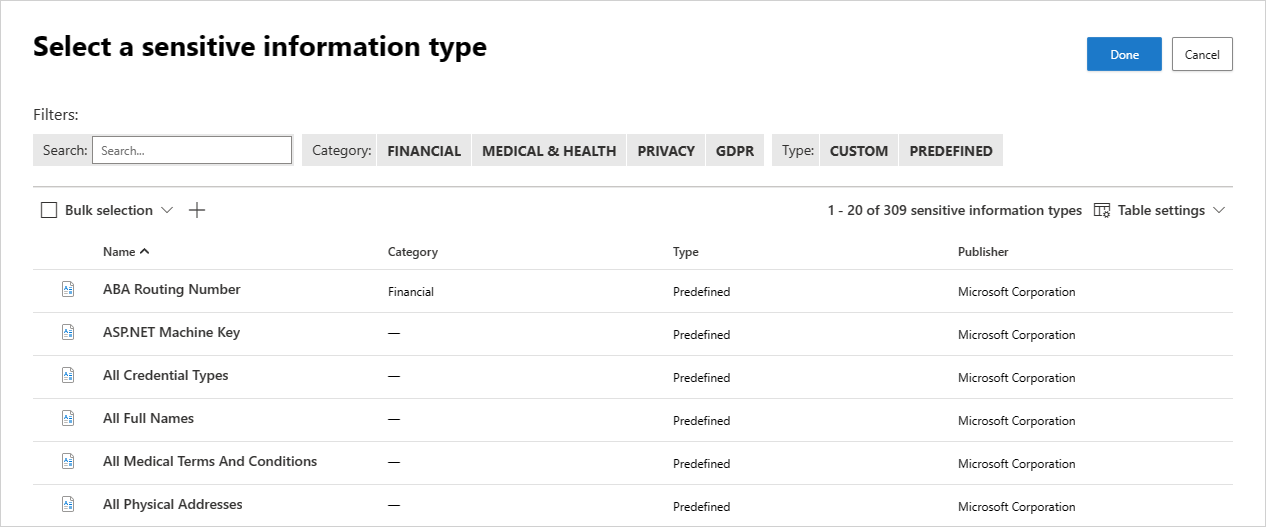Click the Done button
The height and width of the screenshot is (527, 1266).
coord(1124,54)
